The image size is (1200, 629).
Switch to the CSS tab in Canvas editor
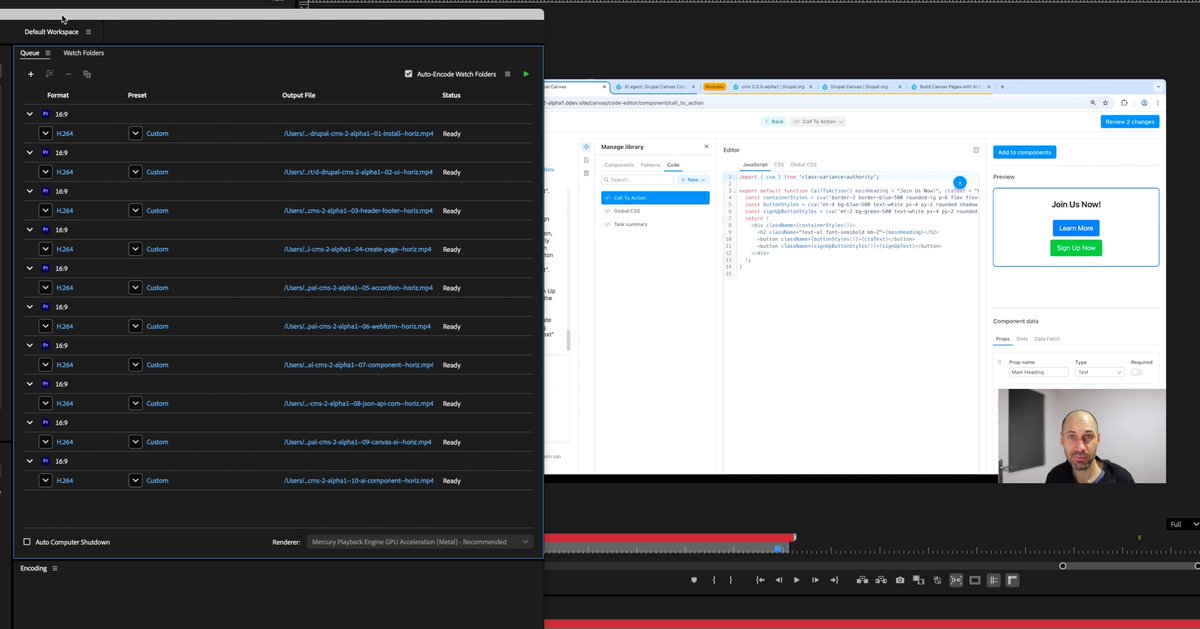[x=779, y=164]
